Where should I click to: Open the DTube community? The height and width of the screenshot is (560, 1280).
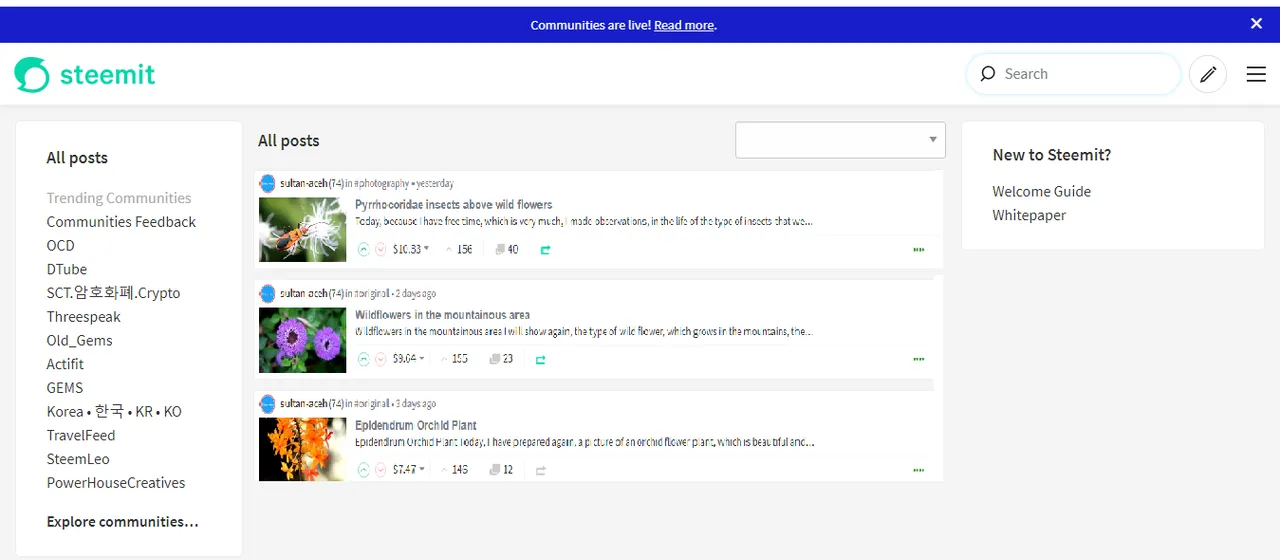coord(67,269)
